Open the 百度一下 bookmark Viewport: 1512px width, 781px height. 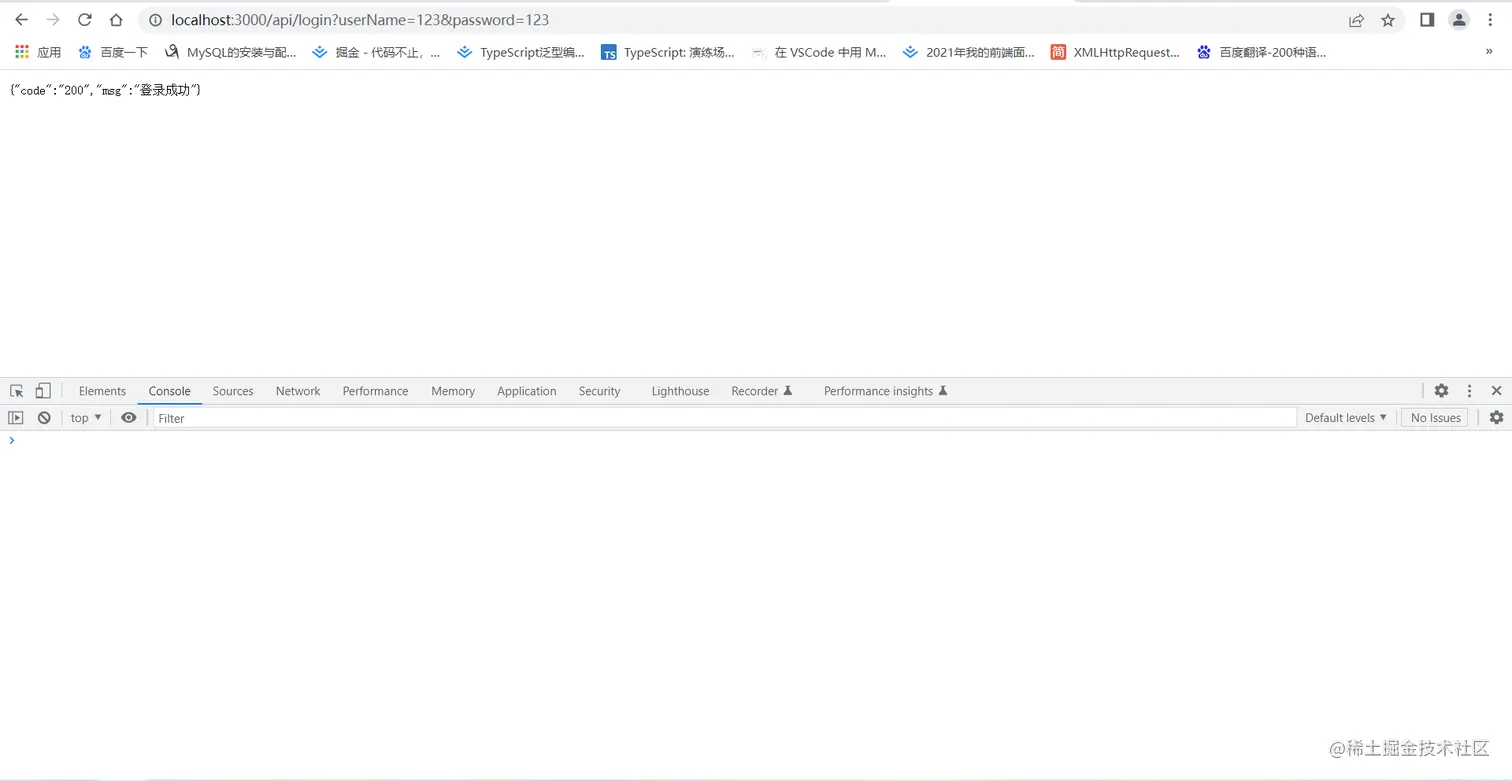pos(112,52)
